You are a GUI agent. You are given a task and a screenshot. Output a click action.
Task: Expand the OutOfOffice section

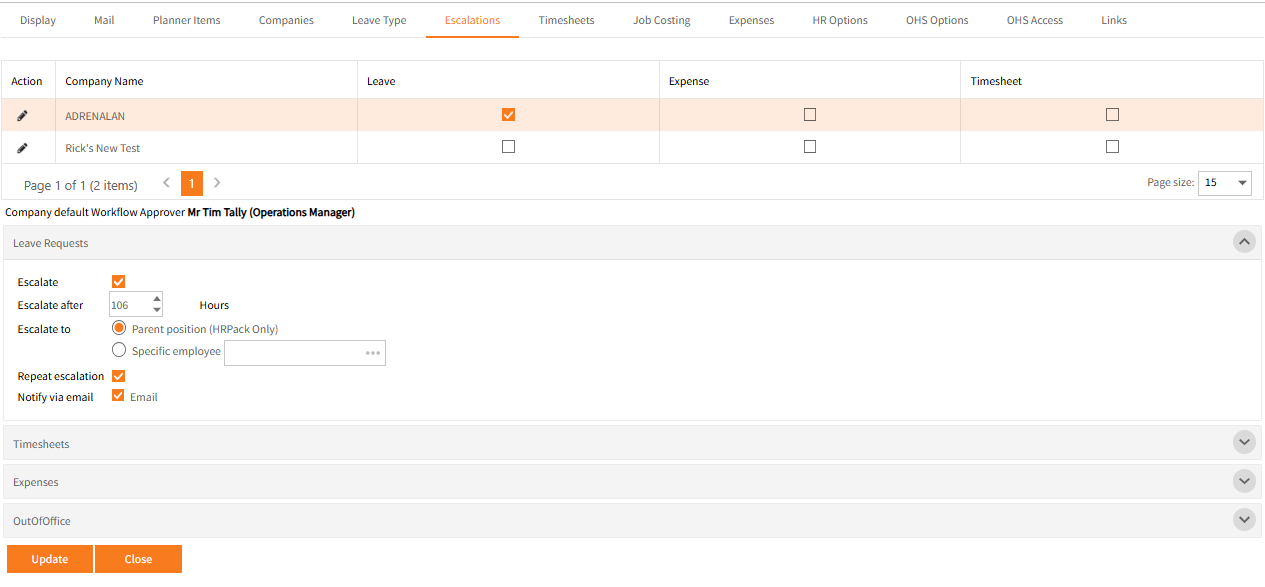coord(1244,520)
